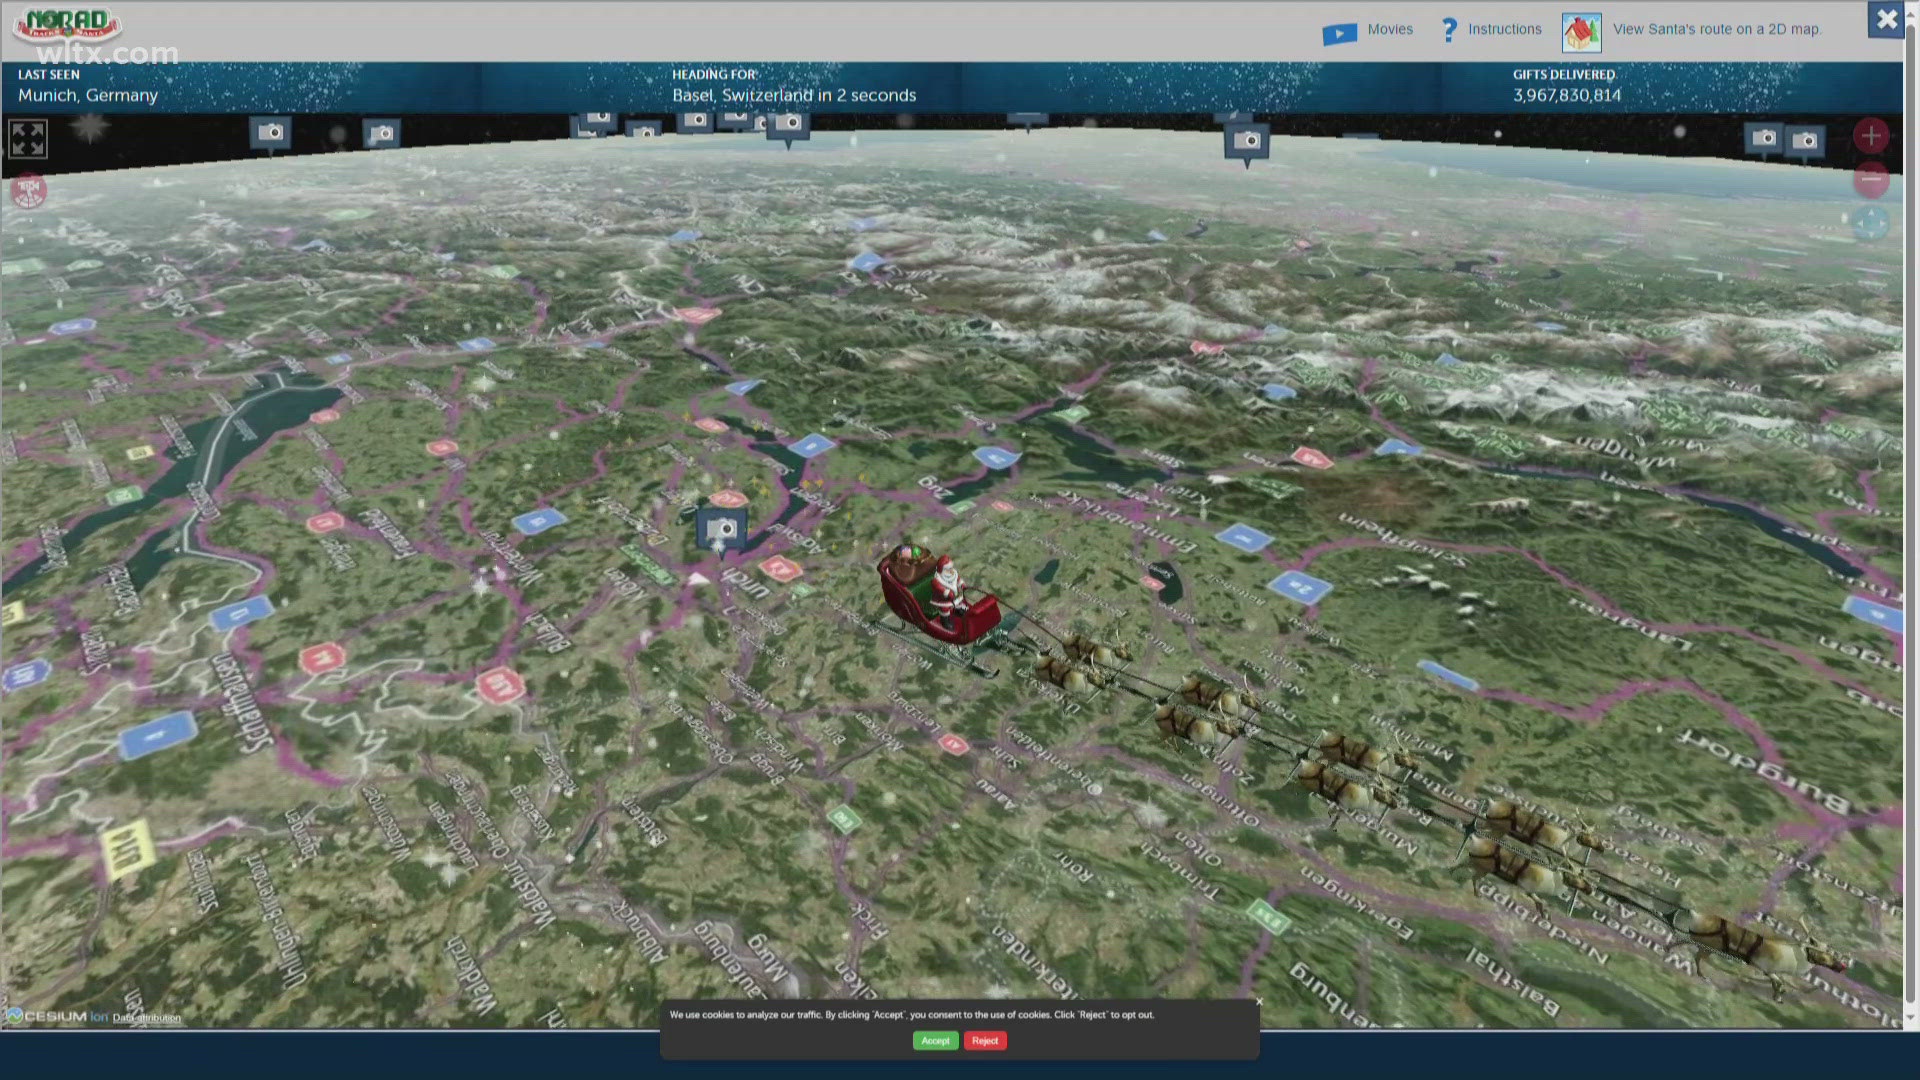Select the Movies menu entry
This screenshot has height=1080, width=1920.
1390,29
